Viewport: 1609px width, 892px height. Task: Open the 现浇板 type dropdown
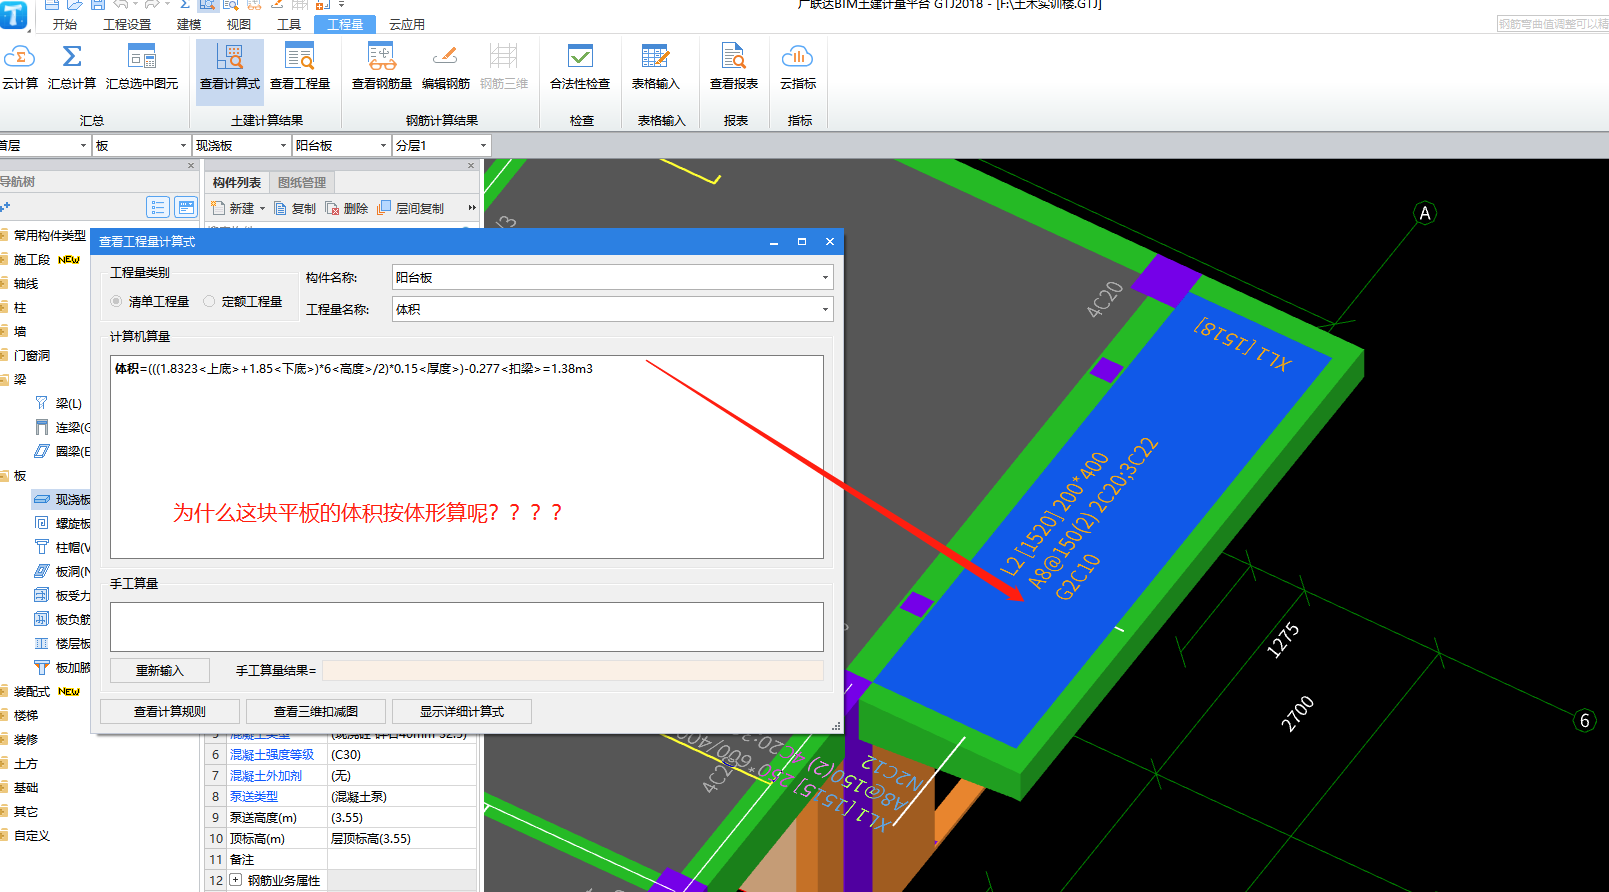point(241,146)
